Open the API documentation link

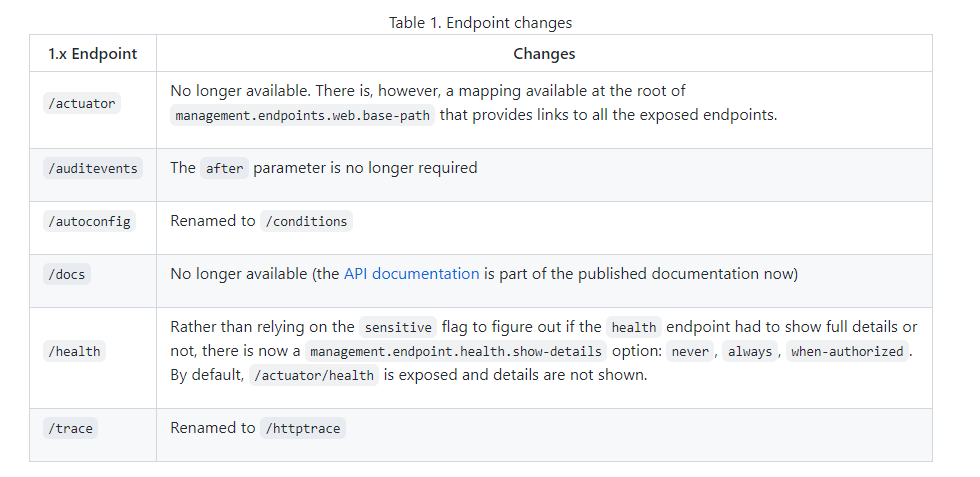(x=411, y=273)
